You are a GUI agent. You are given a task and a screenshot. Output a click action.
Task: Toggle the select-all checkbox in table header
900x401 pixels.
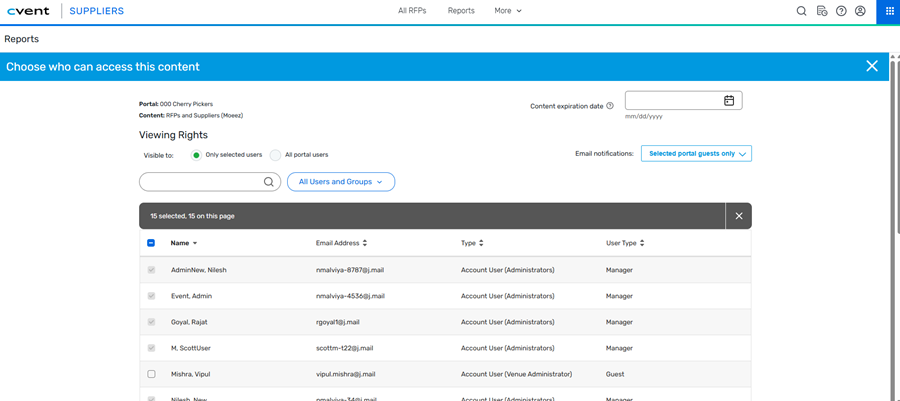(151, 243)
